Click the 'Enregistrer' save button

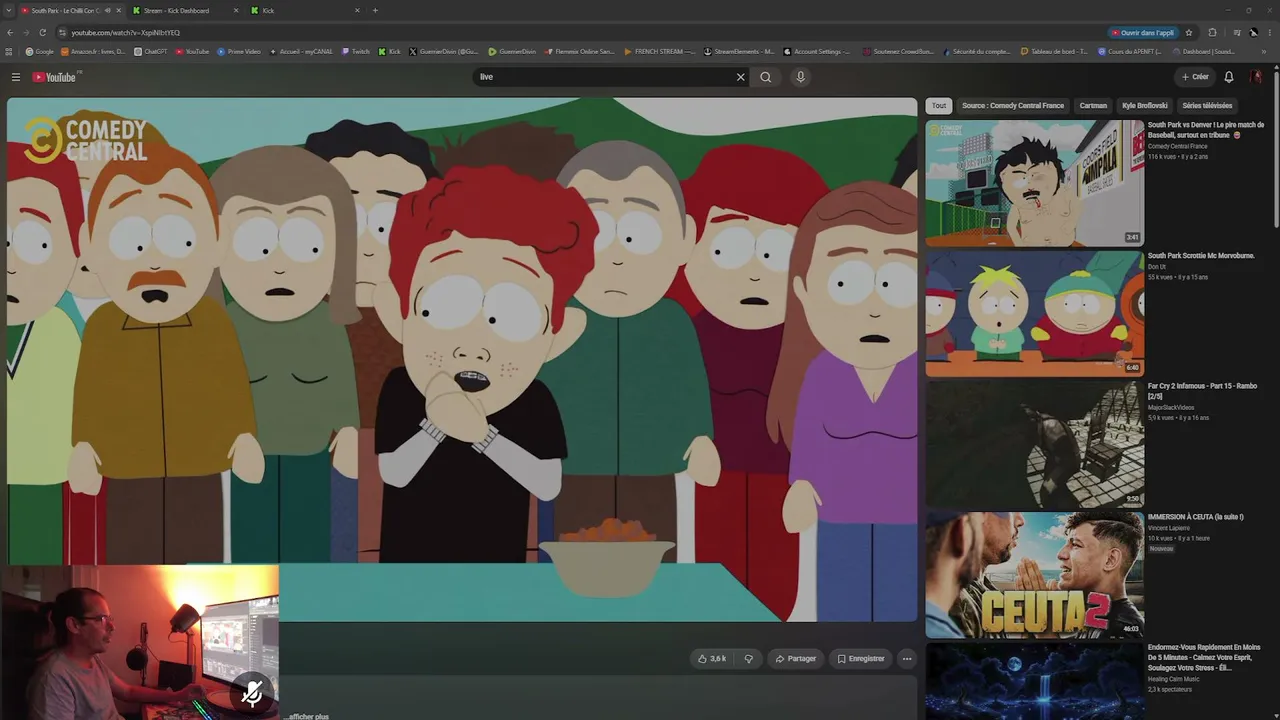click(861, 659)
